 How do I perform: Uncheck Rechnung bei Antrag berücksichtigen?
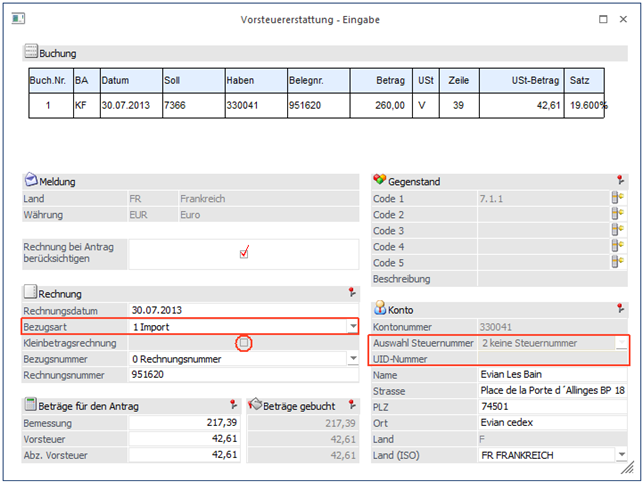(244, 253)
